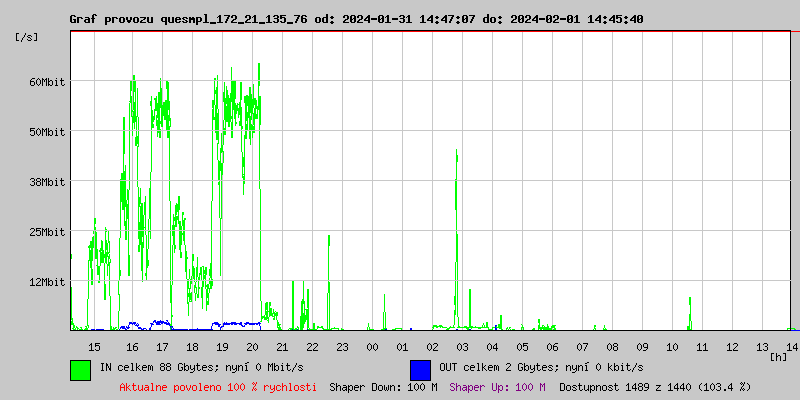Select the 12Mbit y-axis label
The width and height of the screenshot is (800, 400).
[x=47, y=282]
